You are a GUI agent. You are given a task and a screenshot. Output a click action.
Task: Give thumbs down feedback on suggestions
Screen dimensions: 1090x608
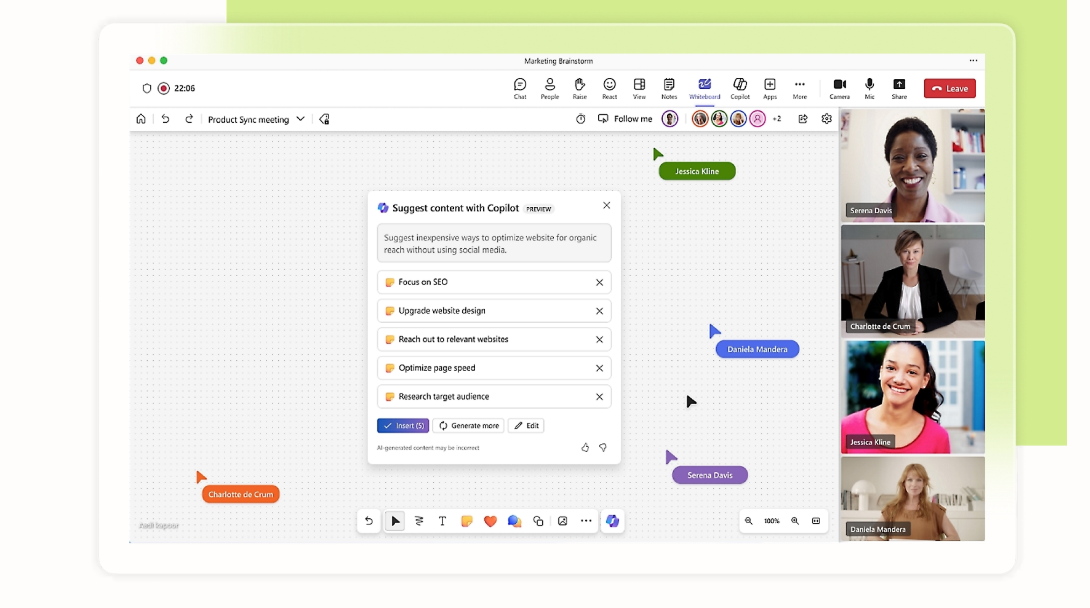[x=603, y=447]
